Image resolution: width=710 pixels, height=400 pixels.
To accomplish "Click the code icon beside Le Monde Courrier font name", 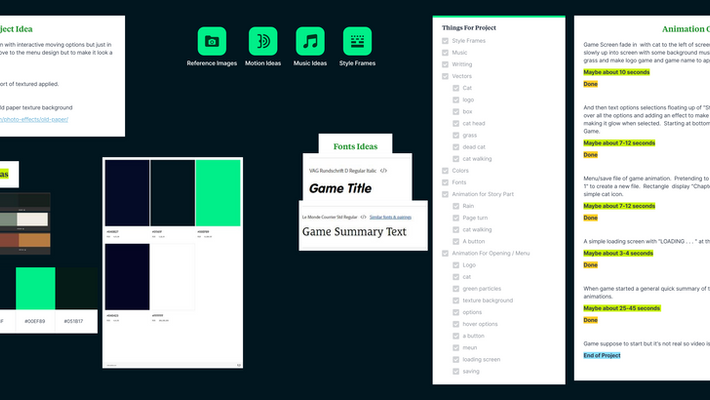I will (x=363, y=217).
